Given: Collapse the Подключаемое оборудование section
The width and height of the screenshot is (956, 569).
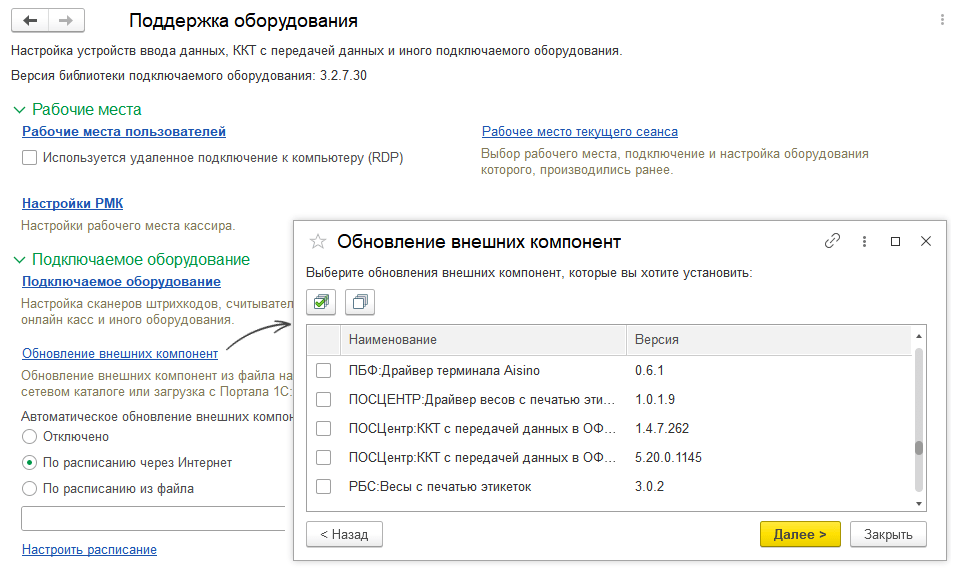Looking at the screenshot, I should point(19,259).
